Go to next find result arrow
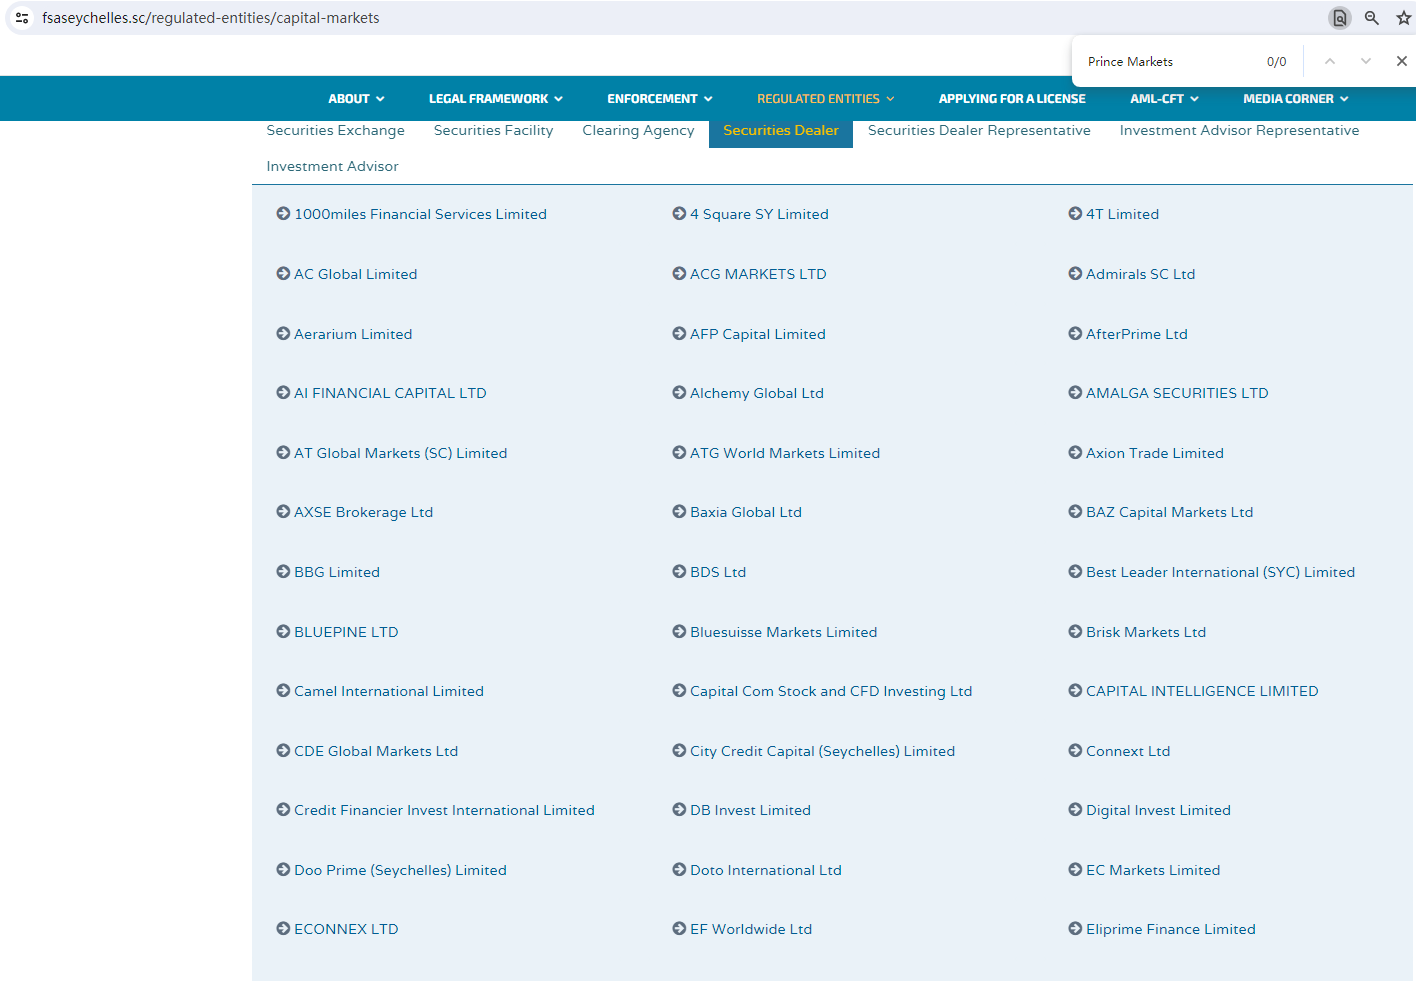 tap(1365, 61)
